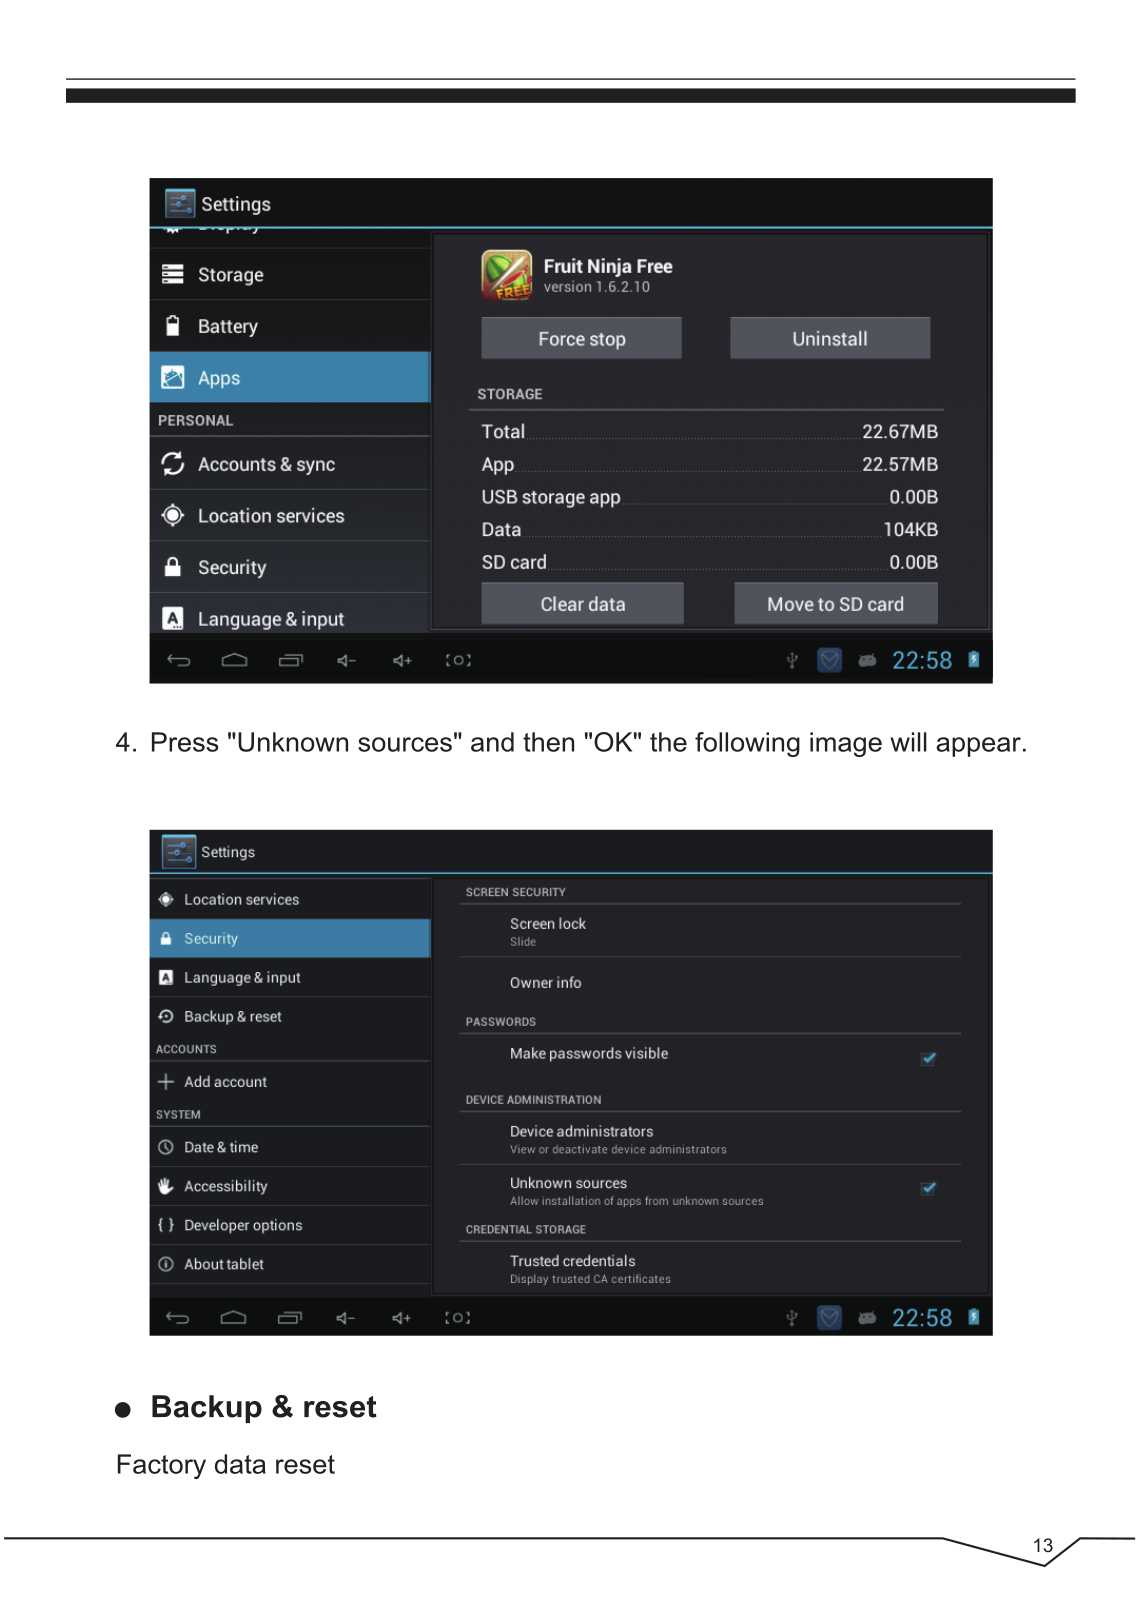Toggle Make passwords visible checkbox

(x=929, y=1058)
